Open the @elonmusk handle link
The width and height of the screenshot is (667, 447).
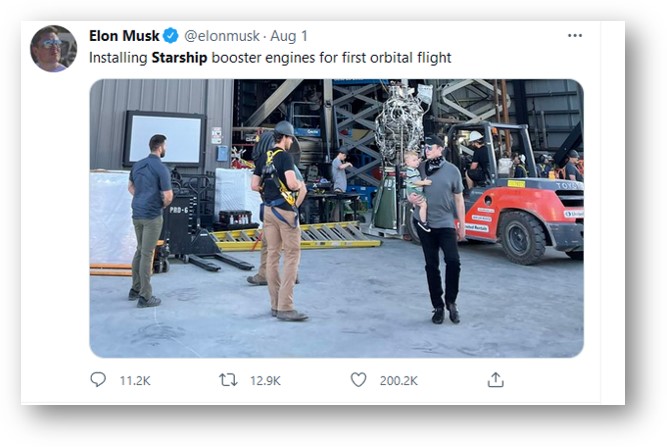point(222,36)
